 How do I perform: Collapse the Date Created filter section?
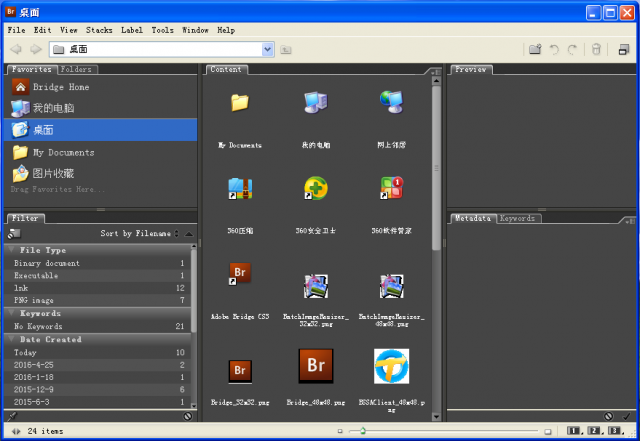click(11, 339)
